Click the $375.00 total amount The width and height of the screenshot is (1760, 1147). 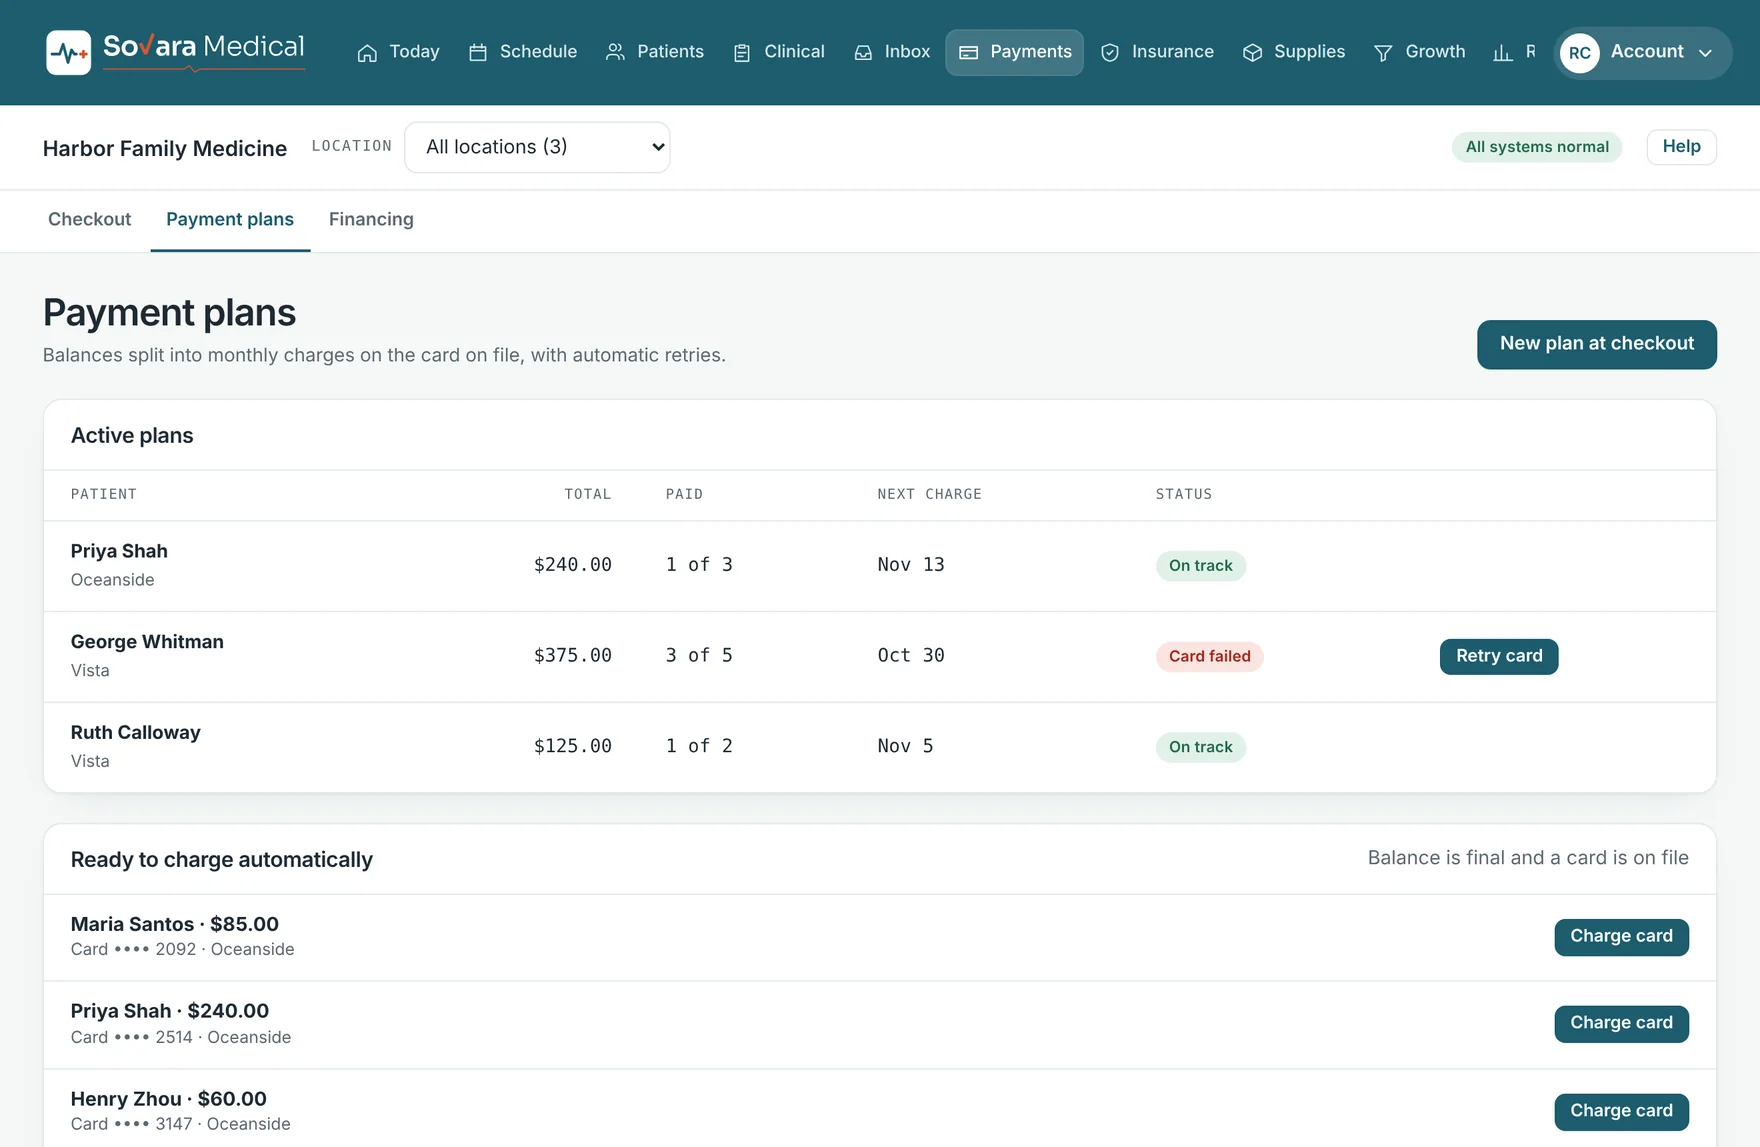pyautogui.click(x=573, y=656)
